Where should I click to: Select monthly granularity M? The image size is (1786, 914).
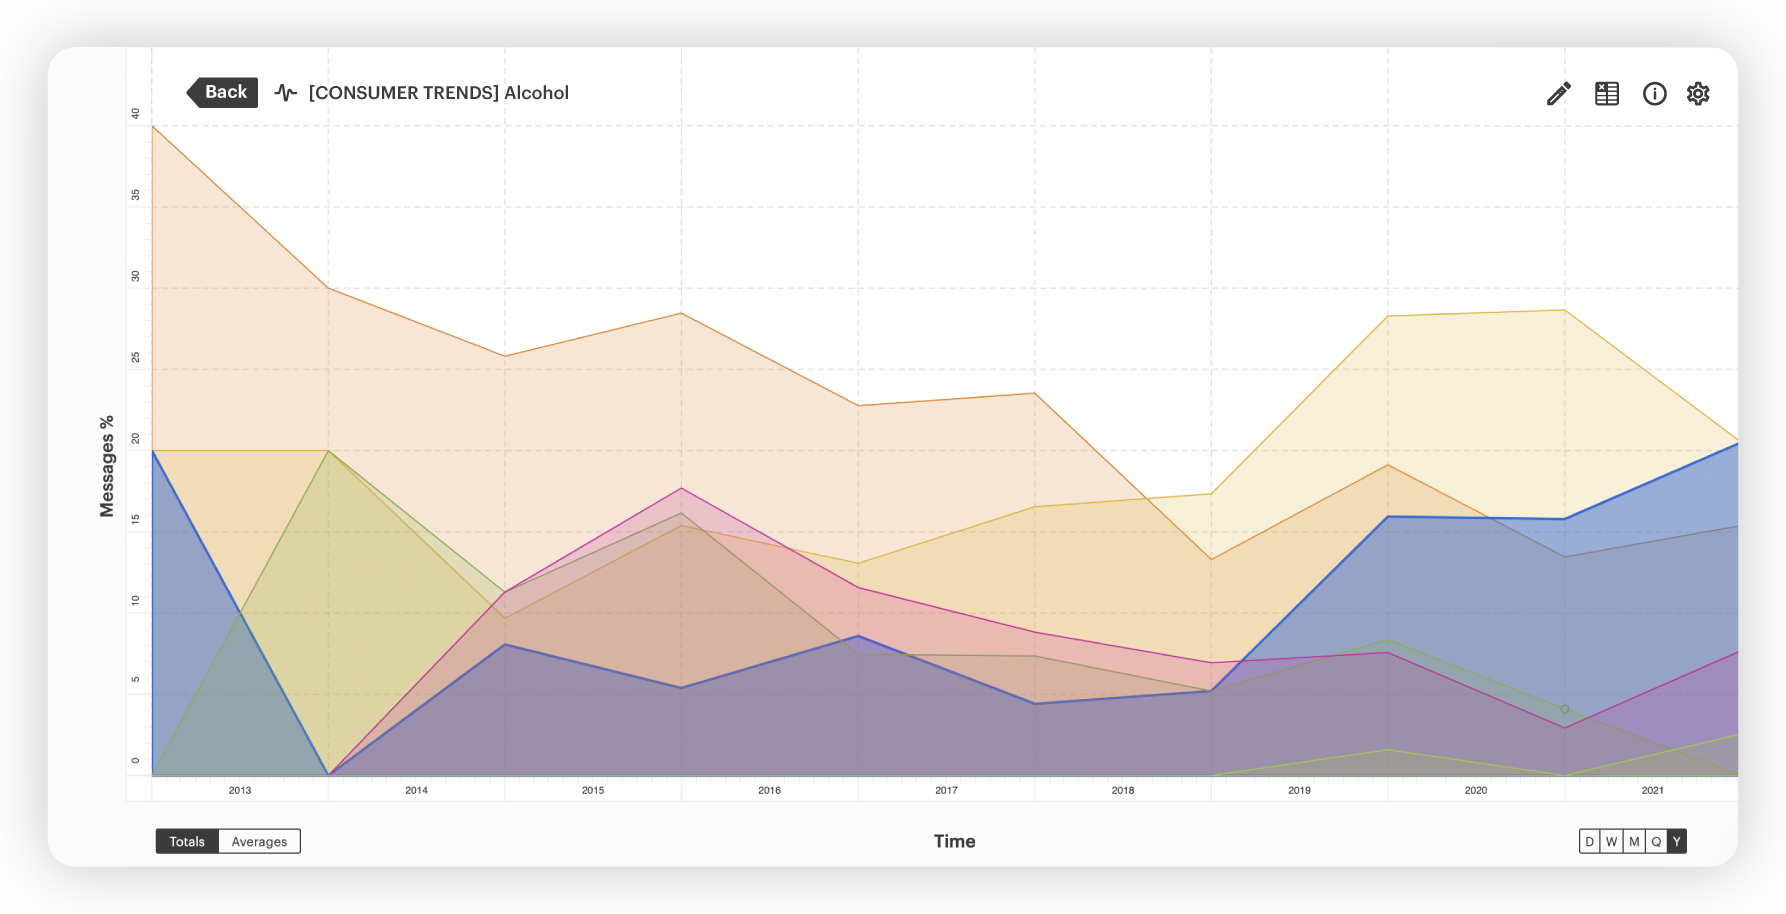[1634, 841]
